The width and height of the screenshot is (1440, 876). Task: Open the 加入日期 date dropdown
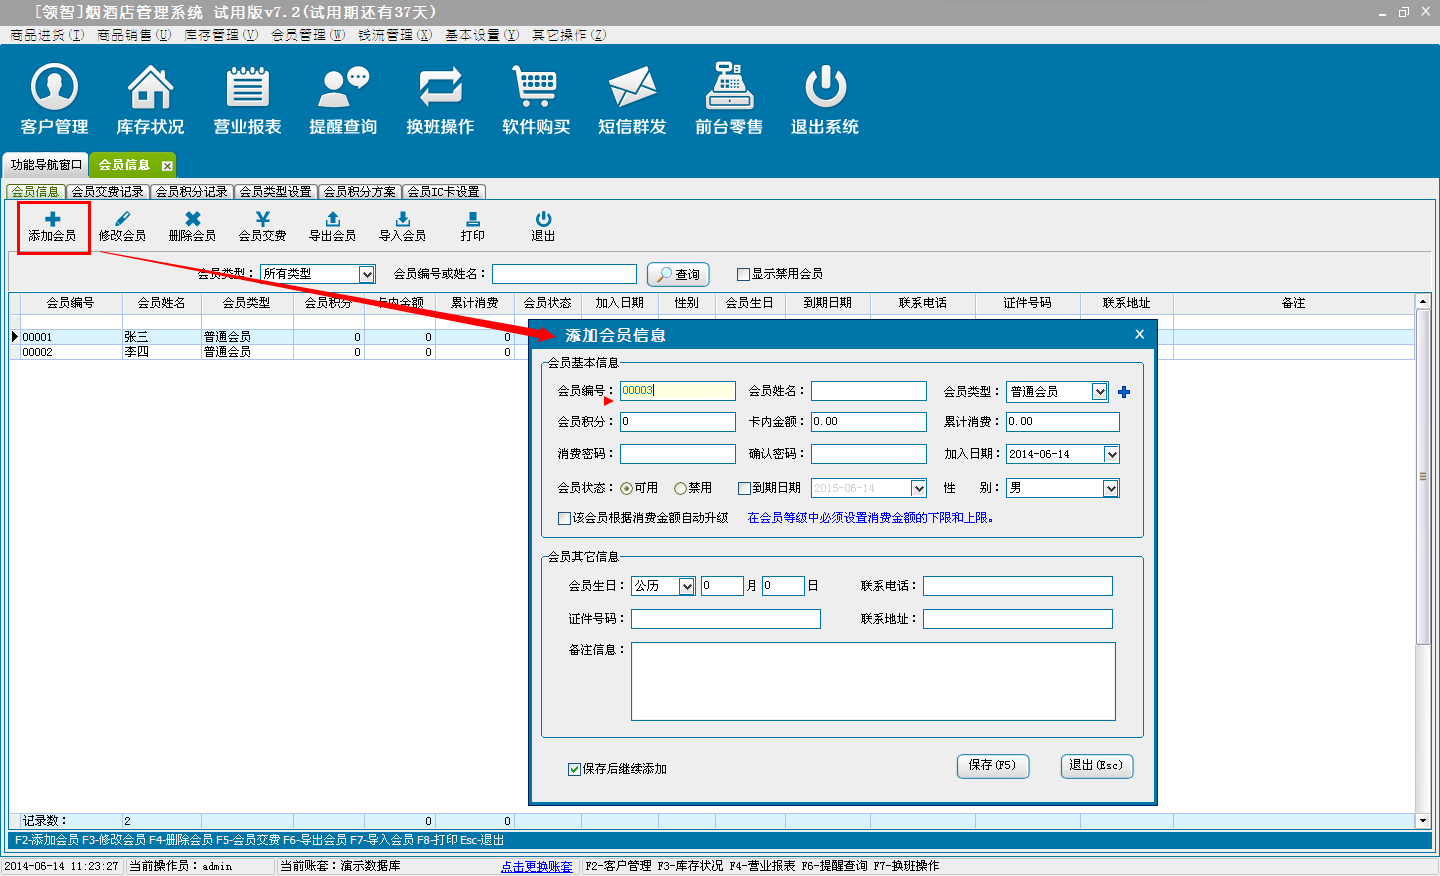(1111, 454)
